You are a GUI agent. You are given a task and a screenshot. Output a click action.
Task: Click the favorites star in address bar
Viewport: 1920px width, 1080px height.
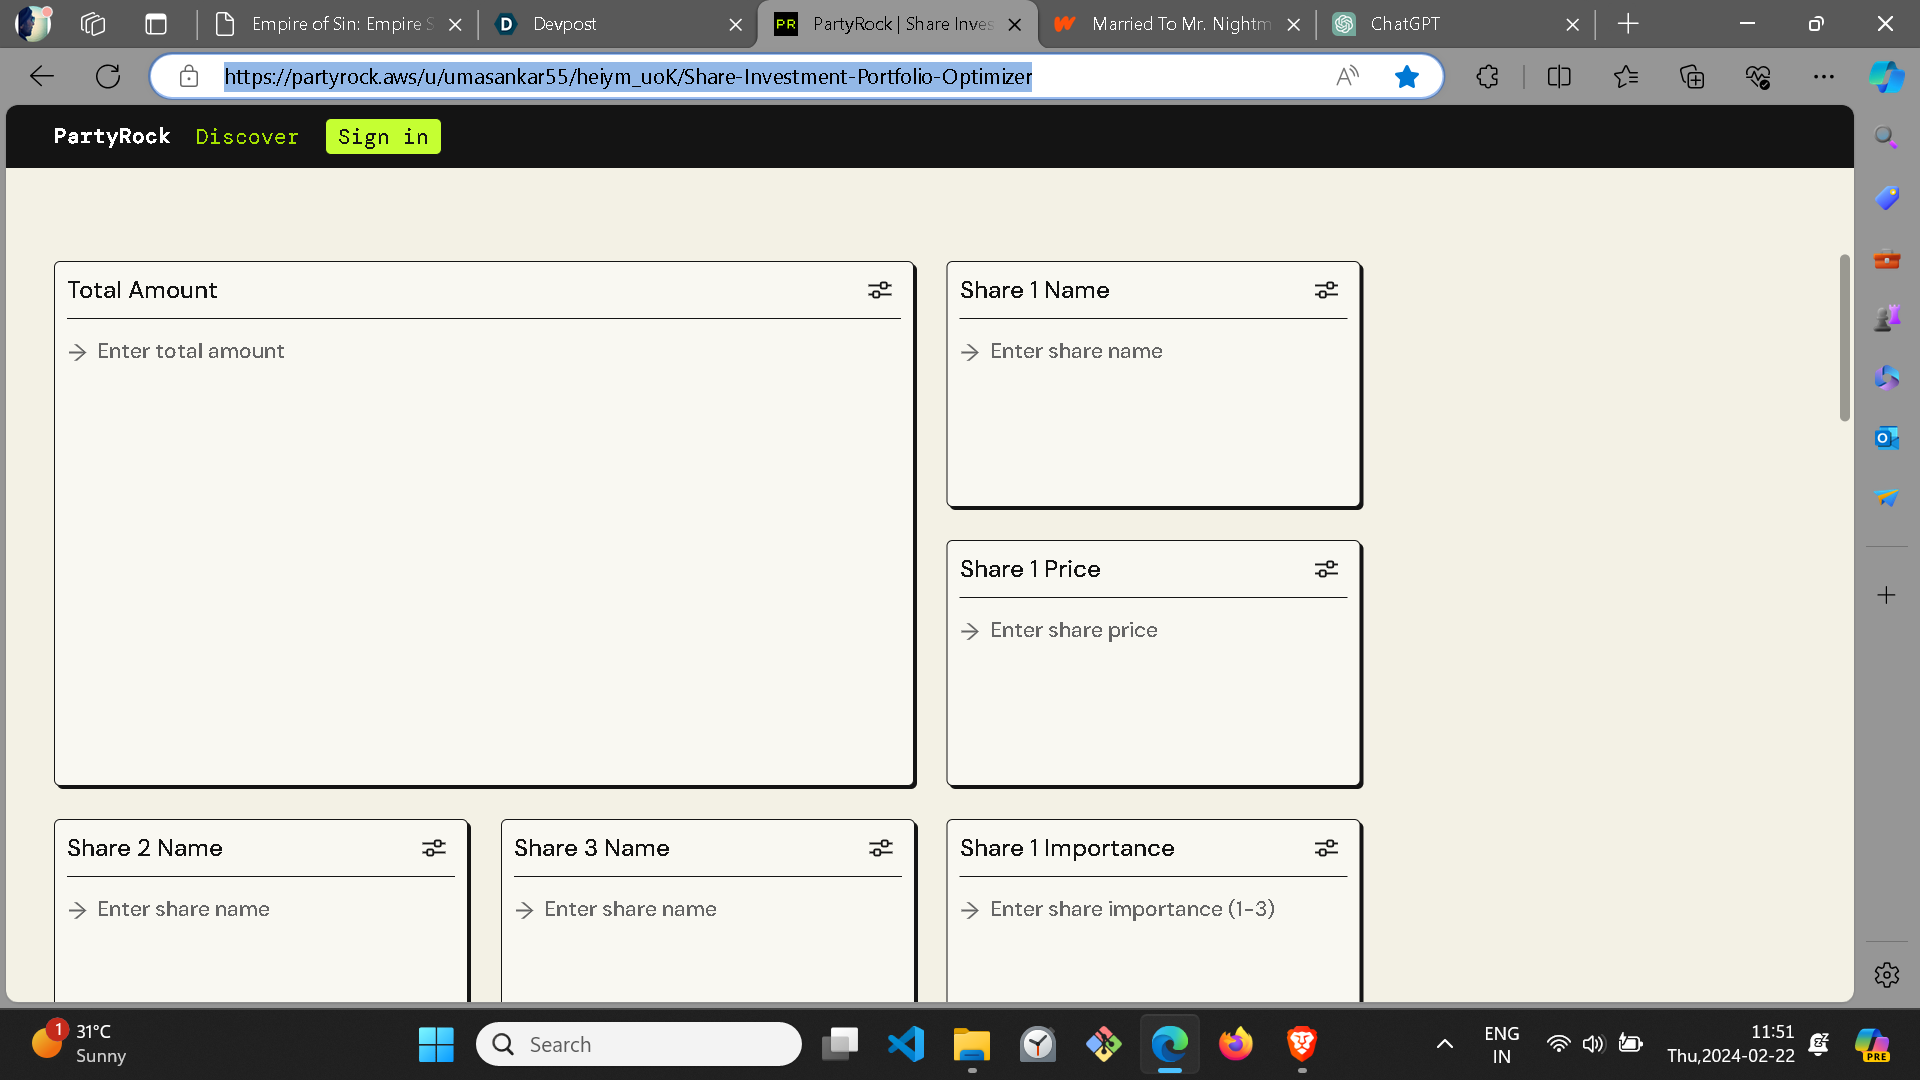[1407, 76]
